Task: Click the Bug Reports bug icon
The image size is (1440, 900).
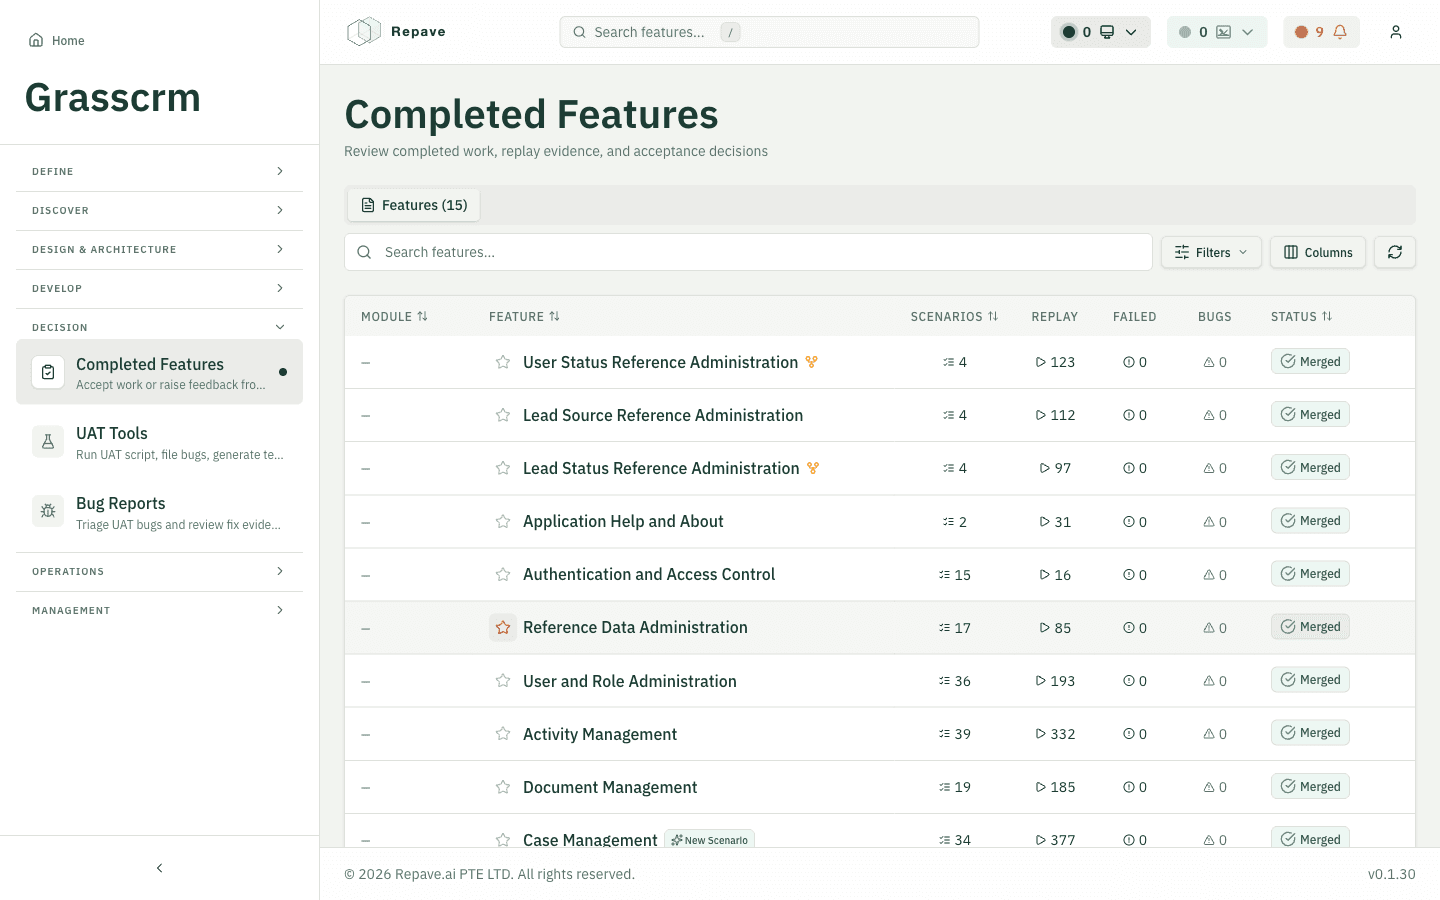Action: 48,511
